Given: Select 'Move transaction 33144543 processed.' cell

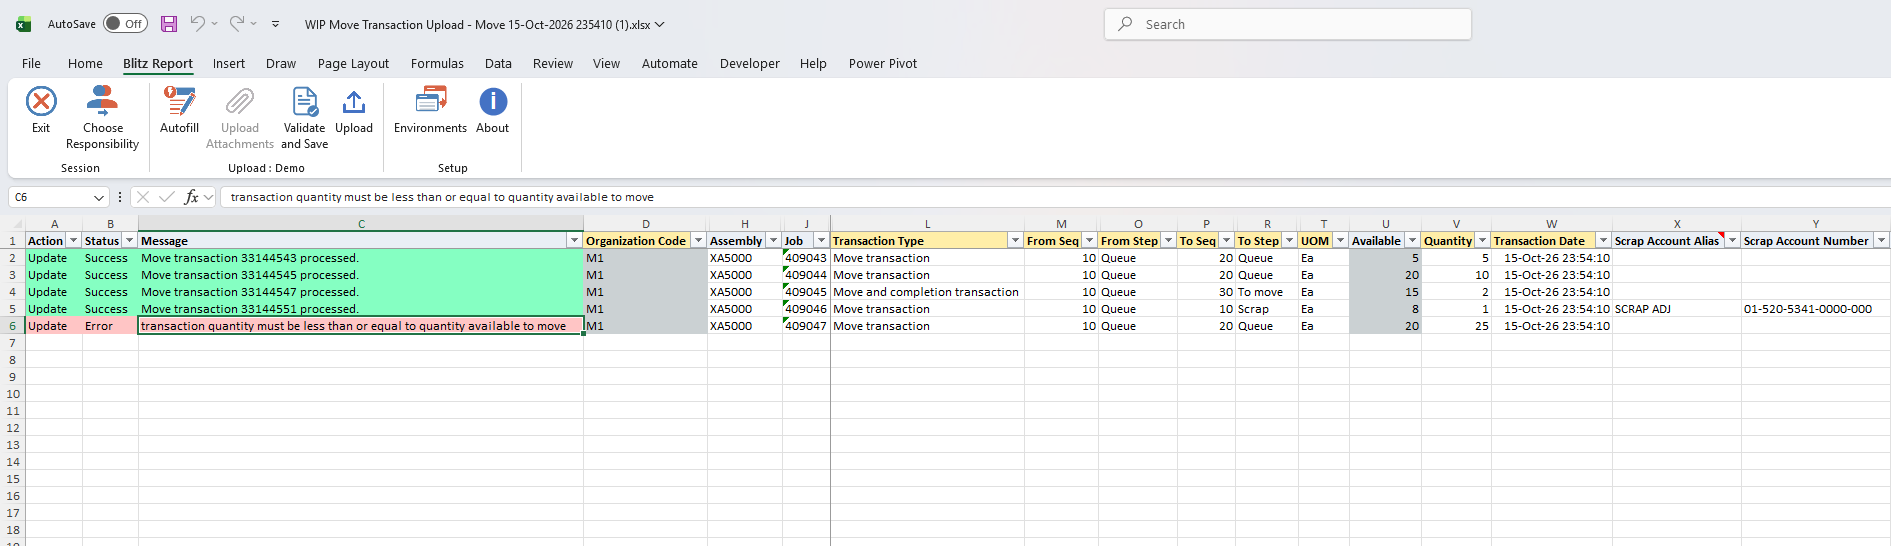Looking at the screenshot, I should pos(361,258).
